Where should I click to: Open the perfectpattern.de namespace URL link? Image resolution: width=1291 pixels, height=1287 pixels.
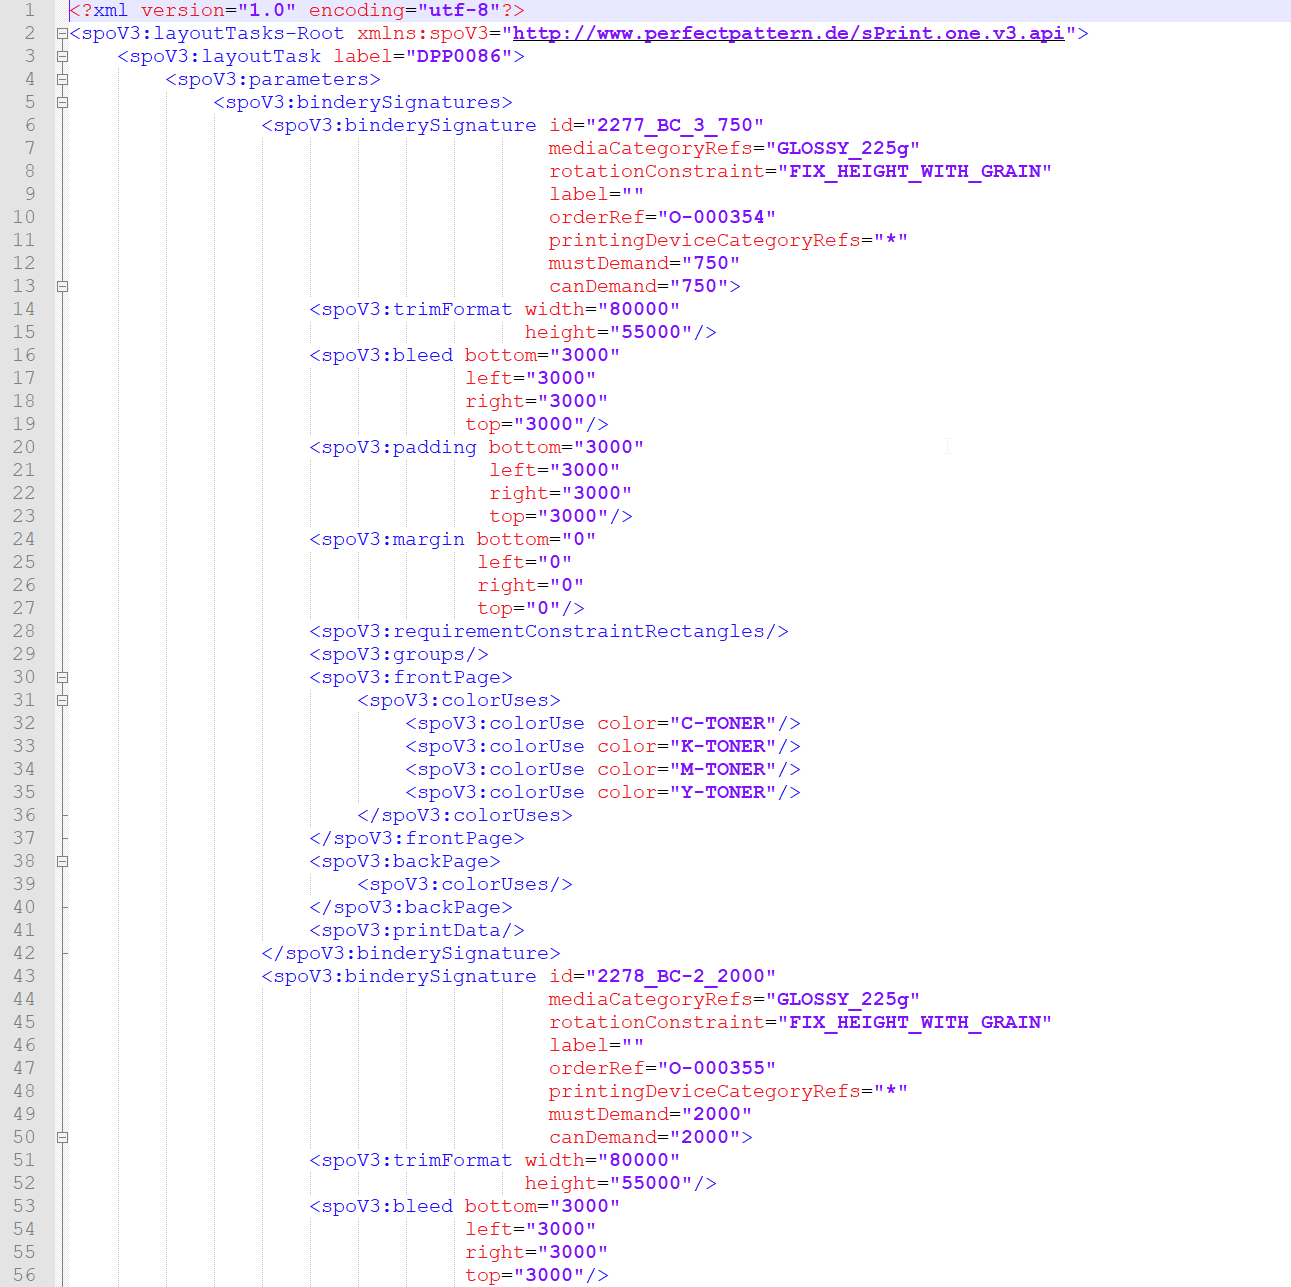(788, 33)
